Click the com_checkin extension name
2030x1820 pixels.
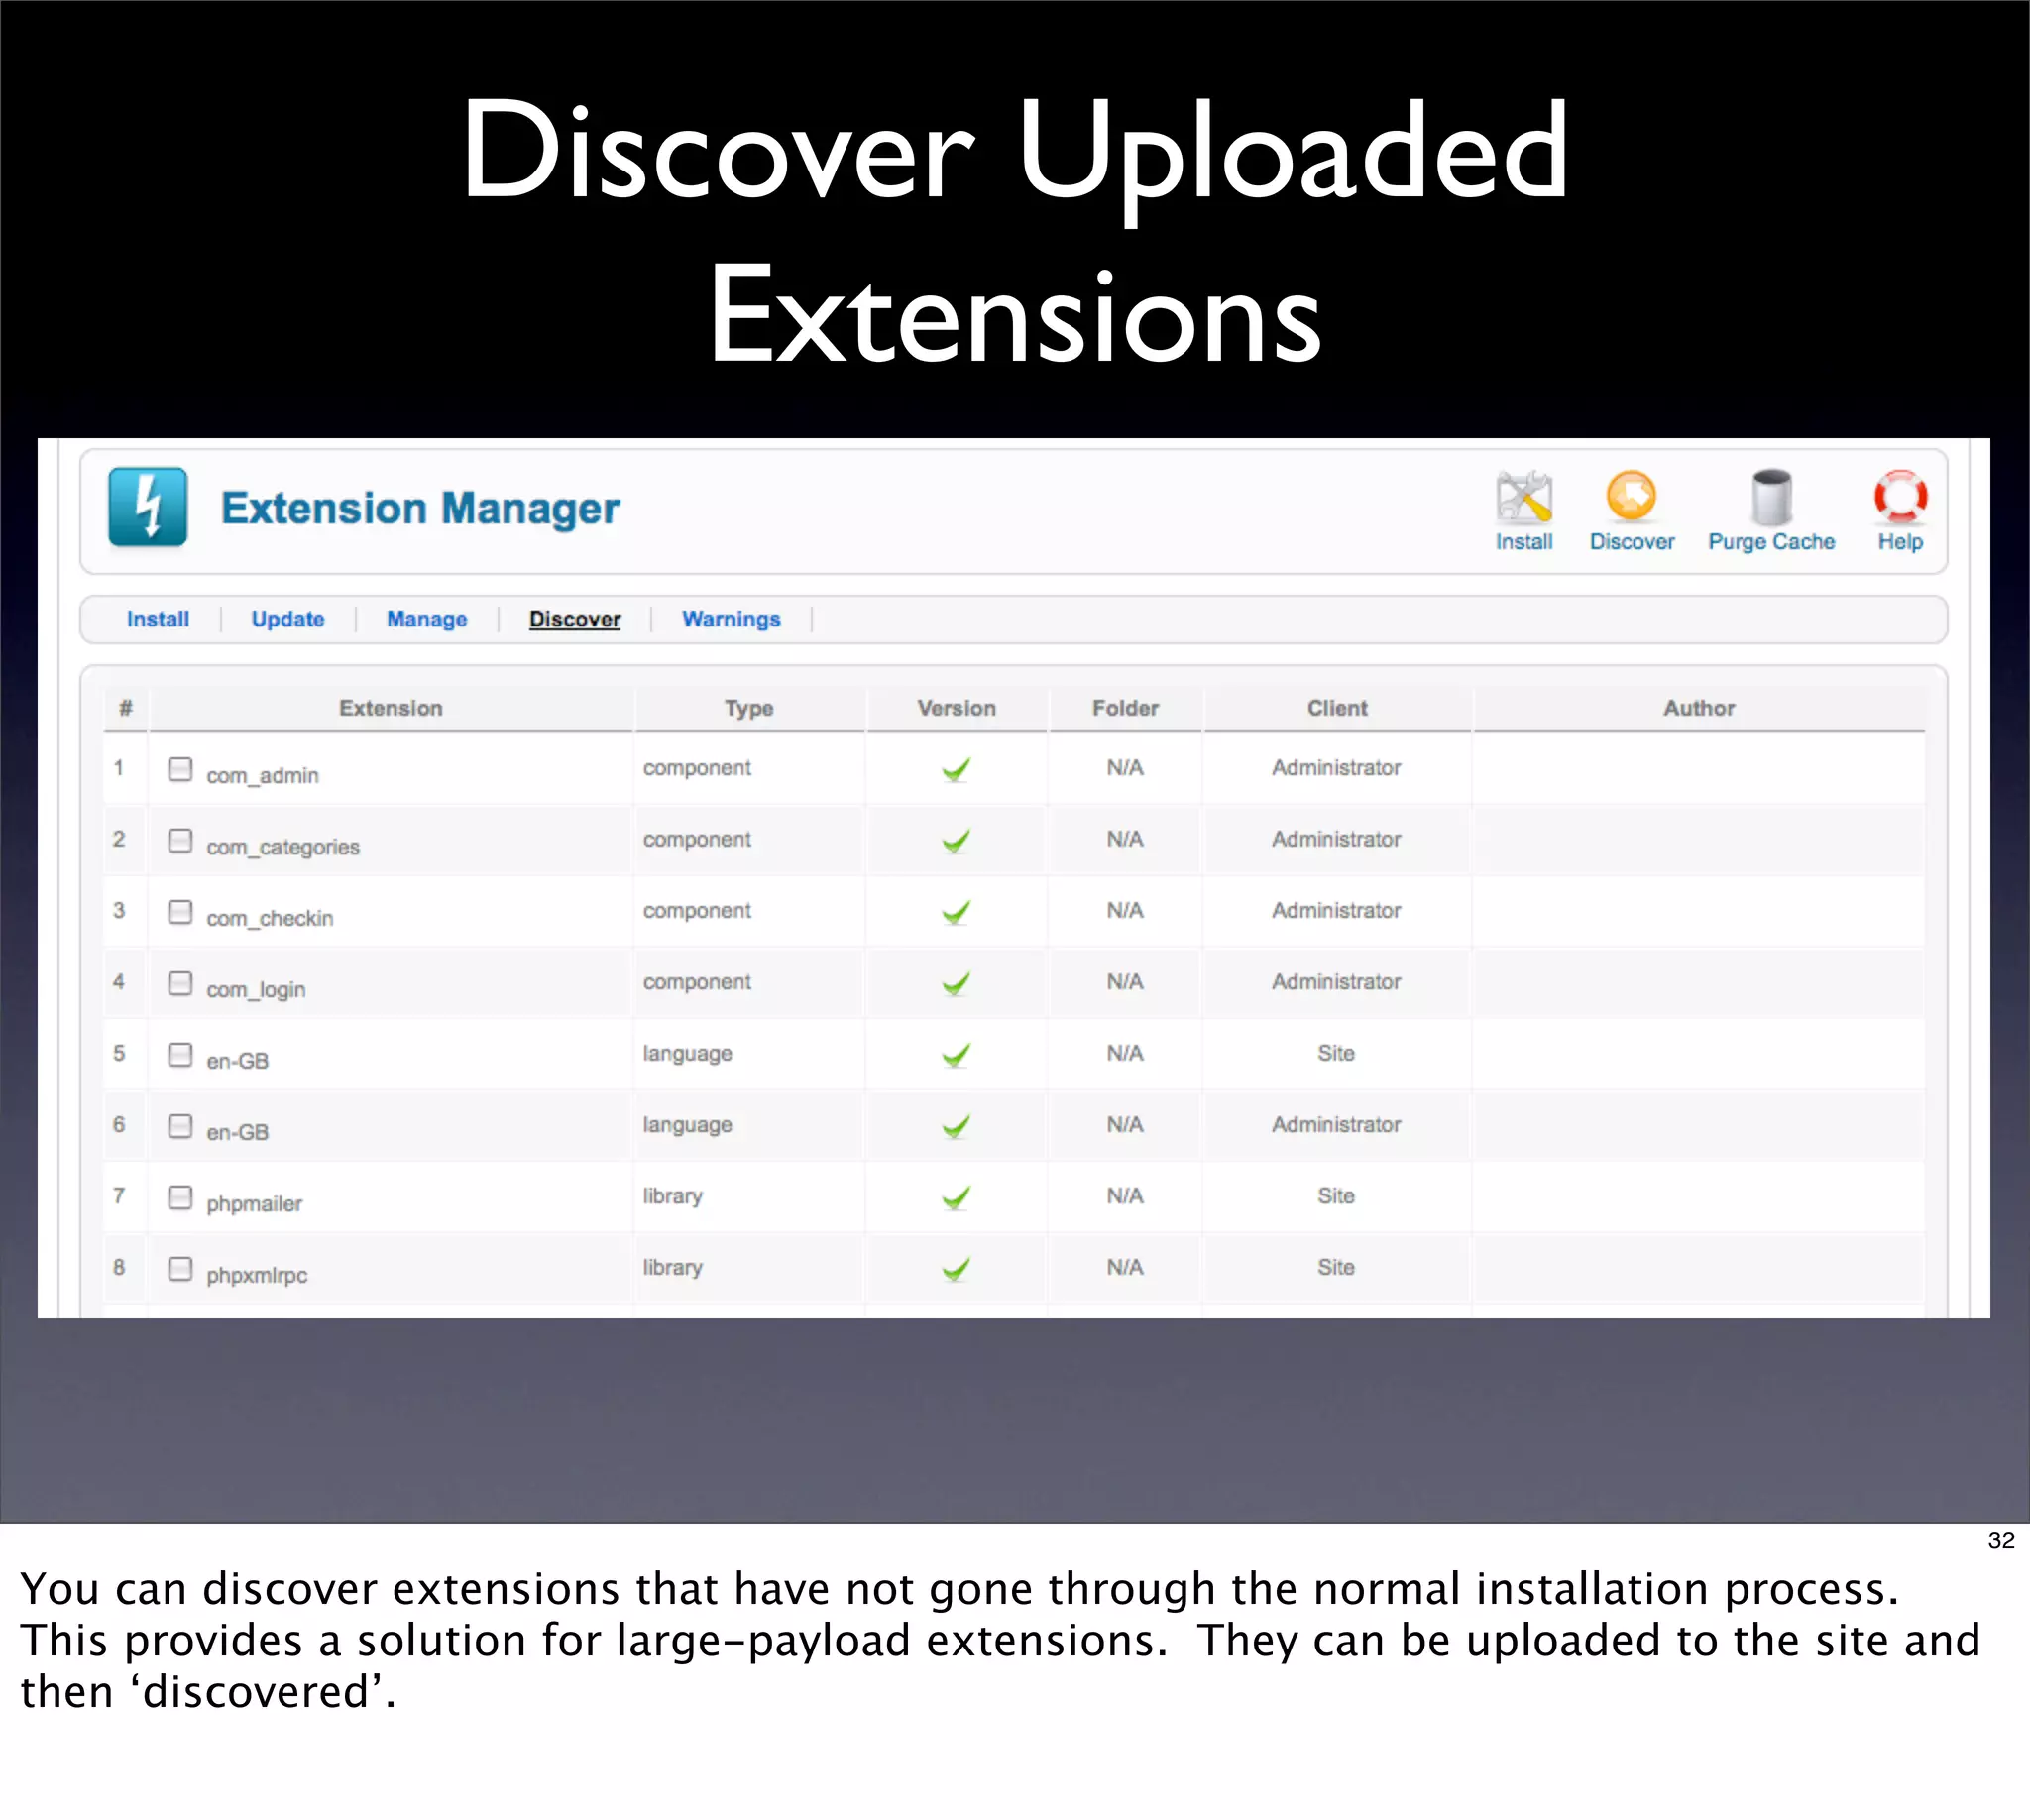coord(270,918)
